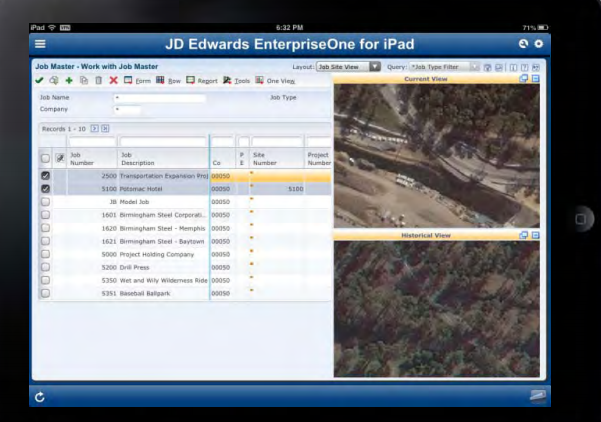
Task: Click the circular arrow icon beside the gear
Action: [523, 44]
